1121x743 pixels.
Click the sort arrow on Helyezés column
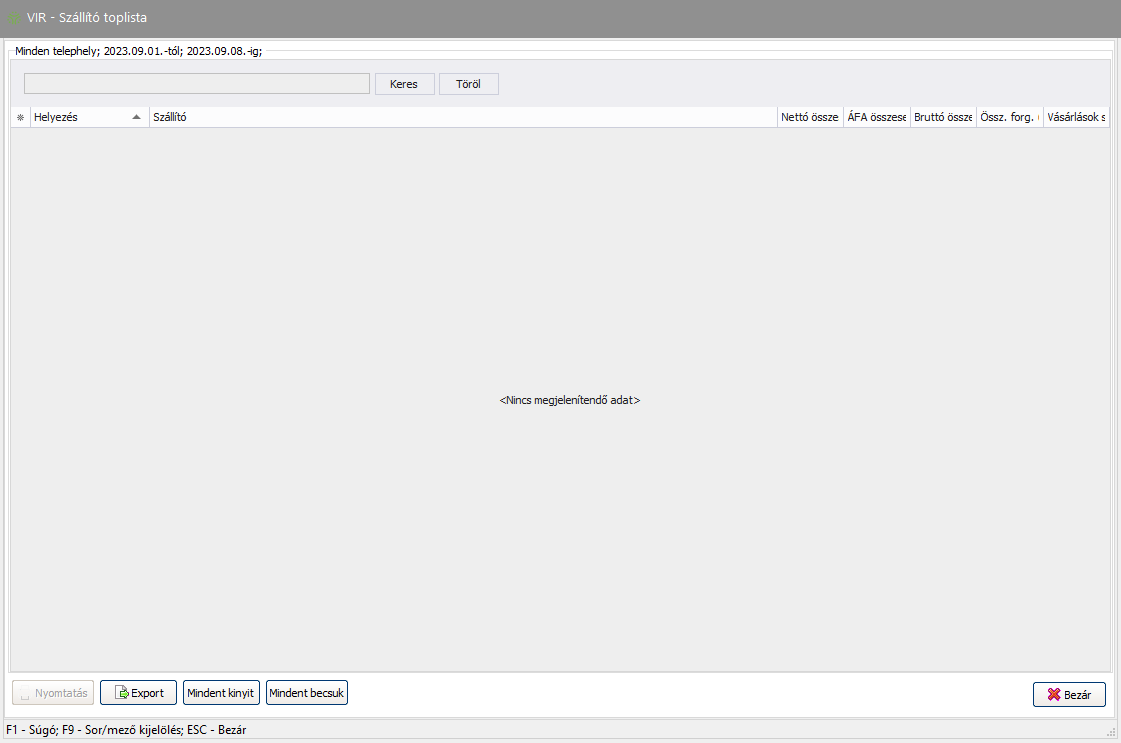coord(136,117)
